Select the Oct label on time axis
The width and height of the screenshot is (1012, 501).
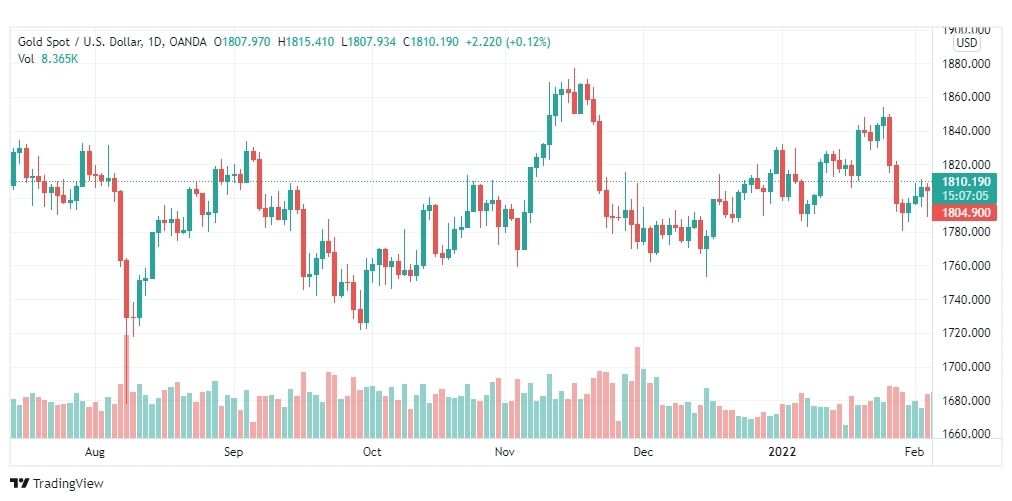tap(372, 452)
